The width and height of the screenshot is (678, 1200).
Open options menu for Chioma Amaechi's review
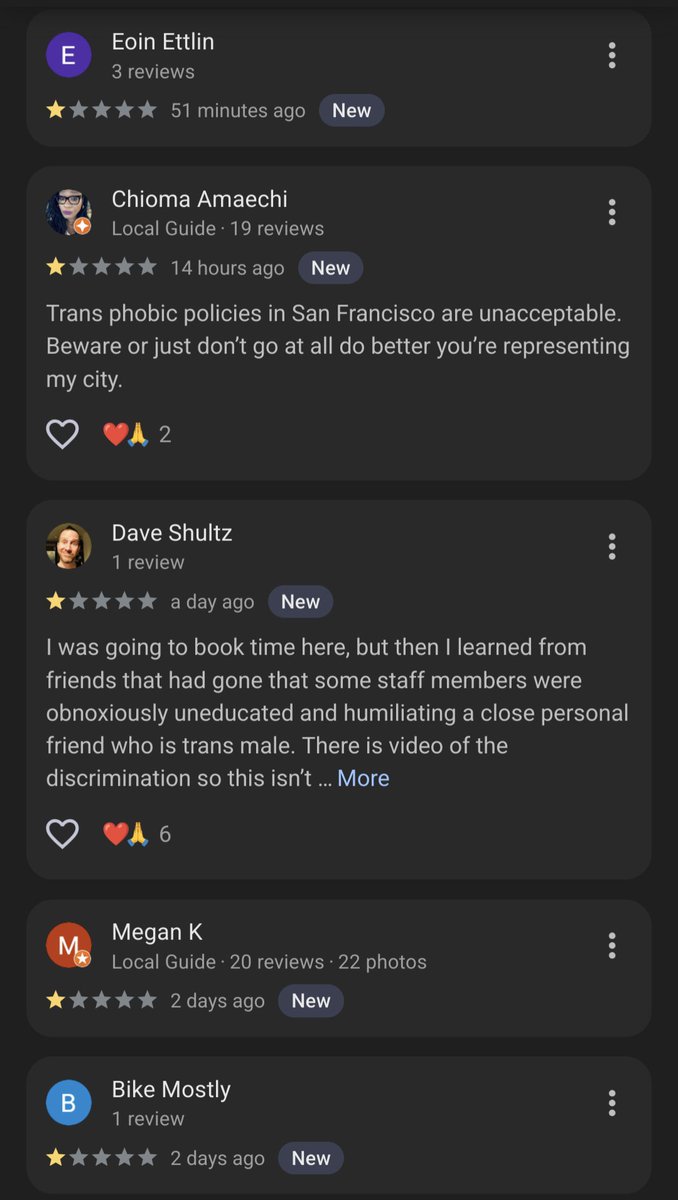[611, 212]
